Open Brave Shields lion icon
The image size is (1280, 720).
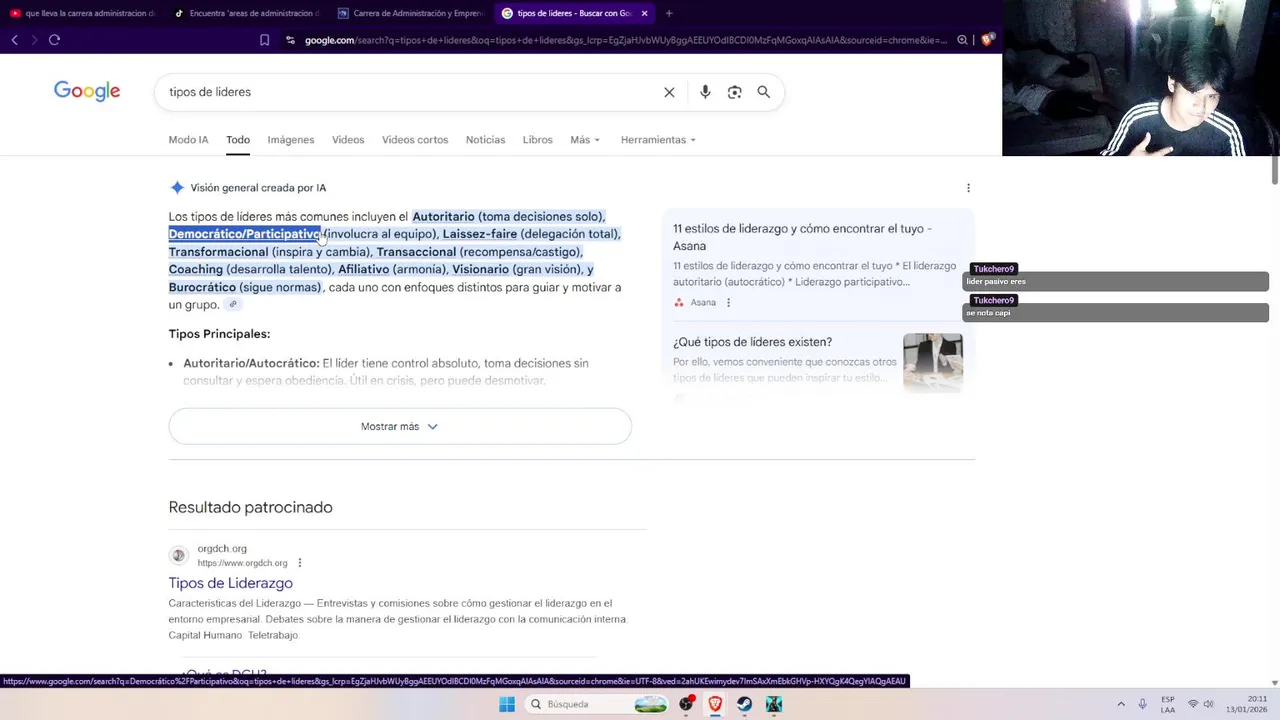coord(987,40)
